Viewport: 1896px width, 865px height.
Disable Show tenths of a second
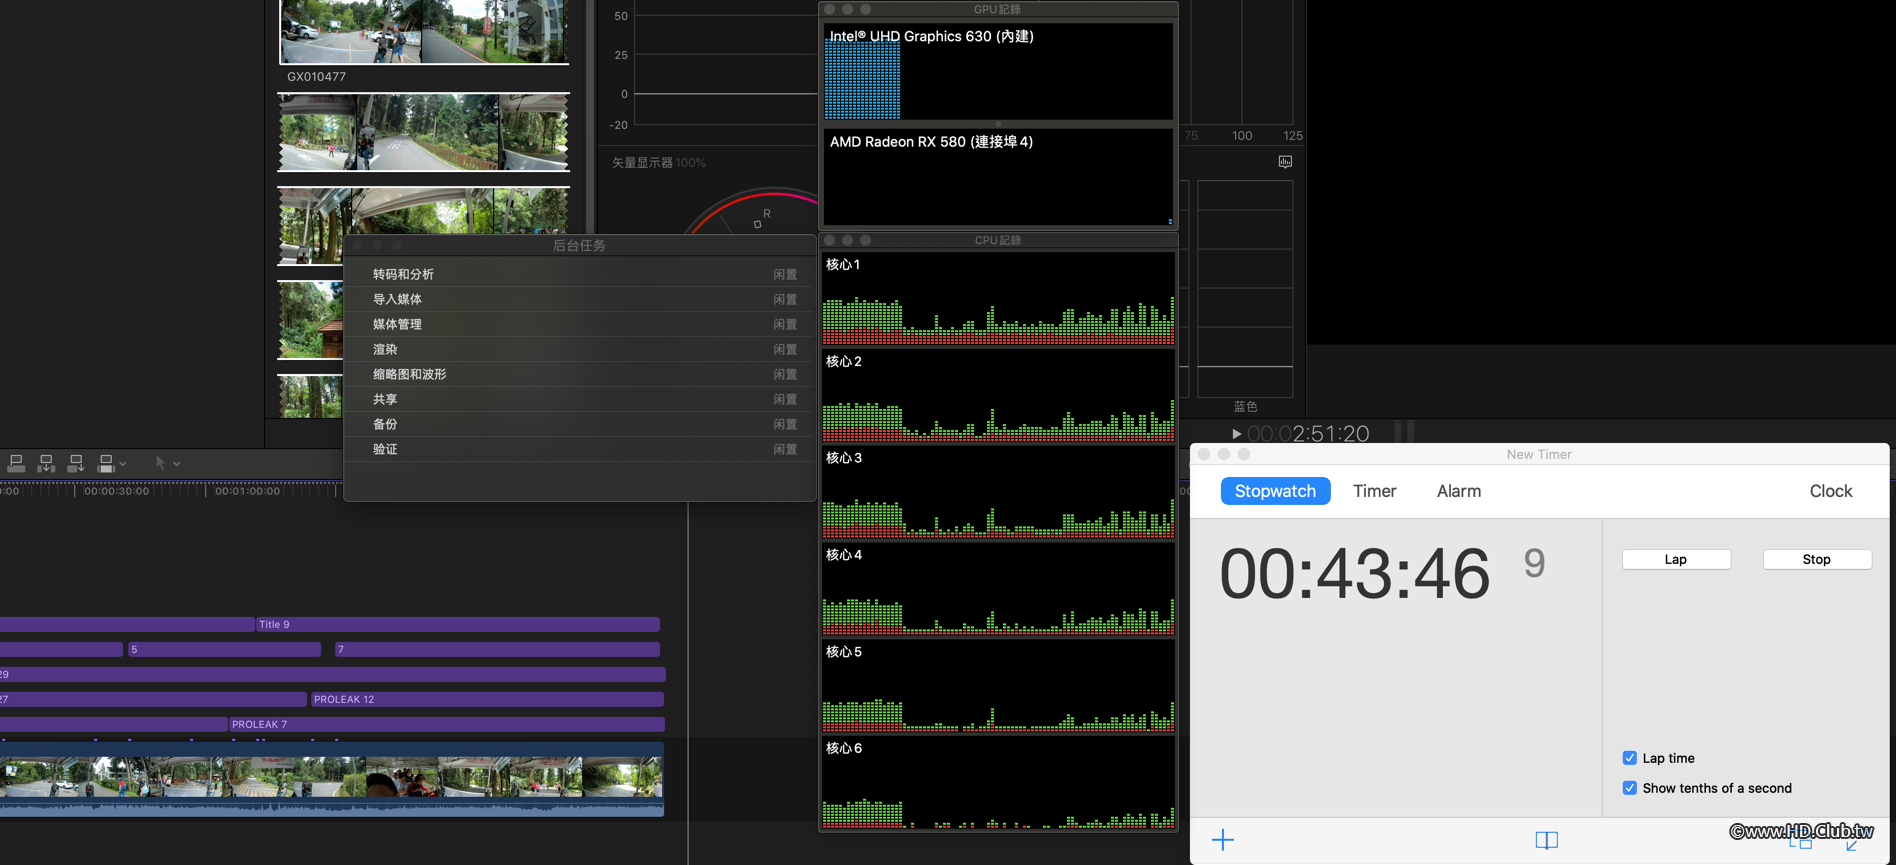(x=1630, y=788)
